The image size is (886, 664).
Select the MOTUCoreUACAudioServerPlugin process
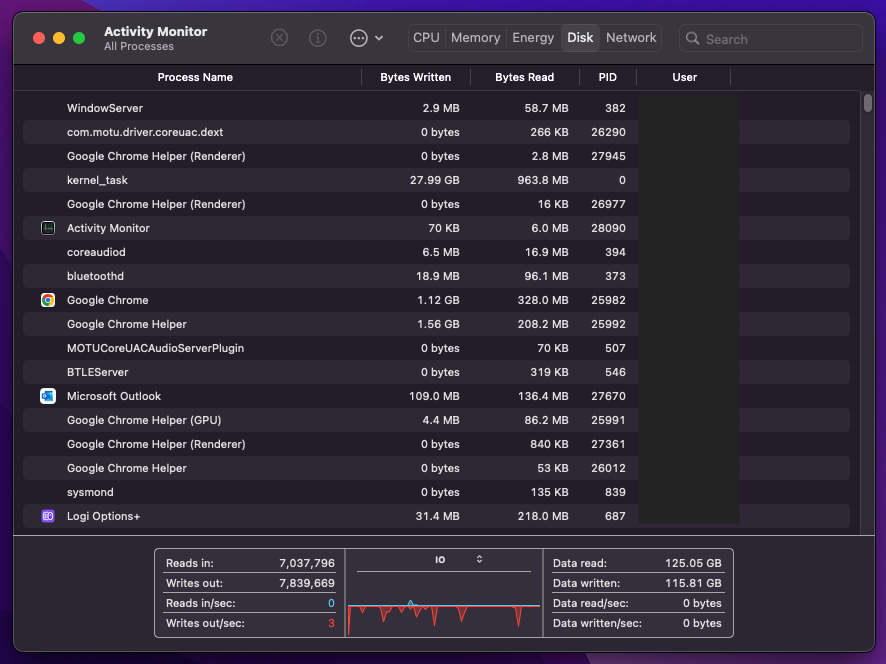click(x=436, y=348)
